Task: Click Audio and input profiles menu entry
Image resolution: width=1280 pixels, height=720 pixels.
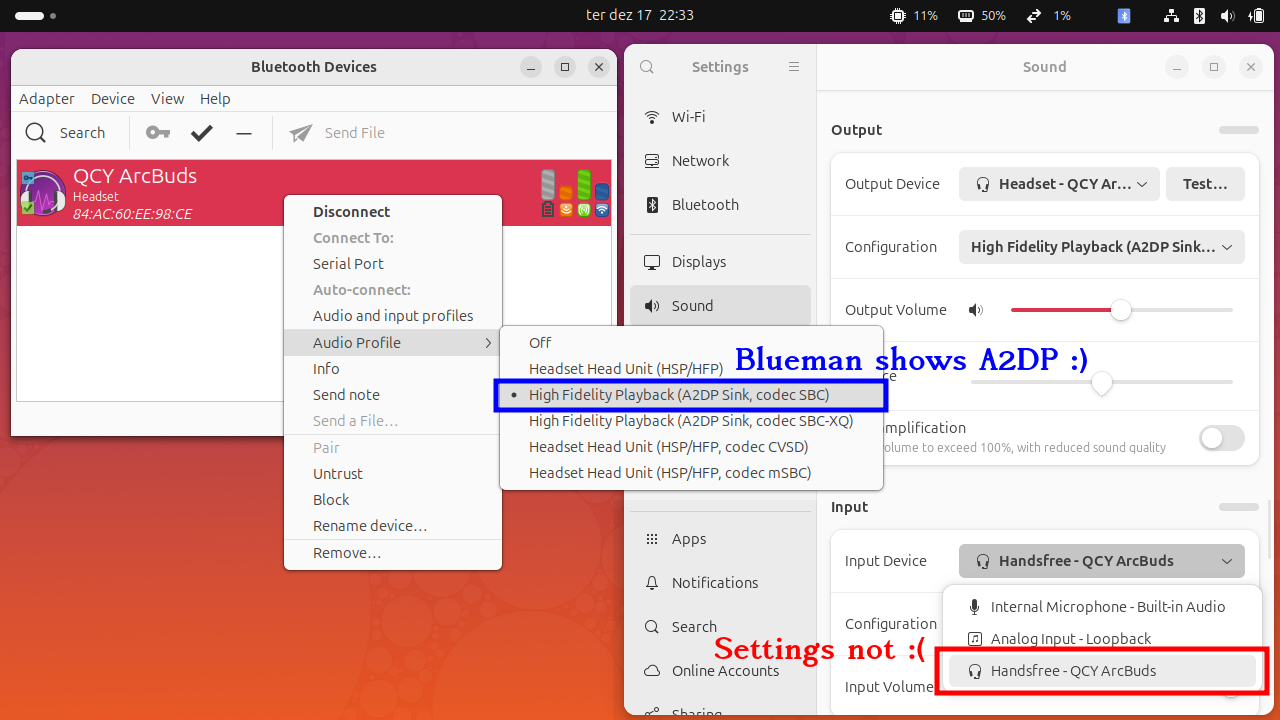Action: [x=393, y=316]
